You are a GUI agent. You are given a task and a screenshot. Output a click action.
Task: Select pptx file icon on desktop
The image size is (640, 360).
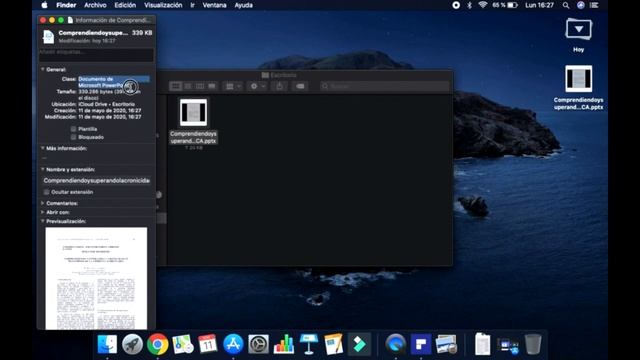tap(578, 78)
